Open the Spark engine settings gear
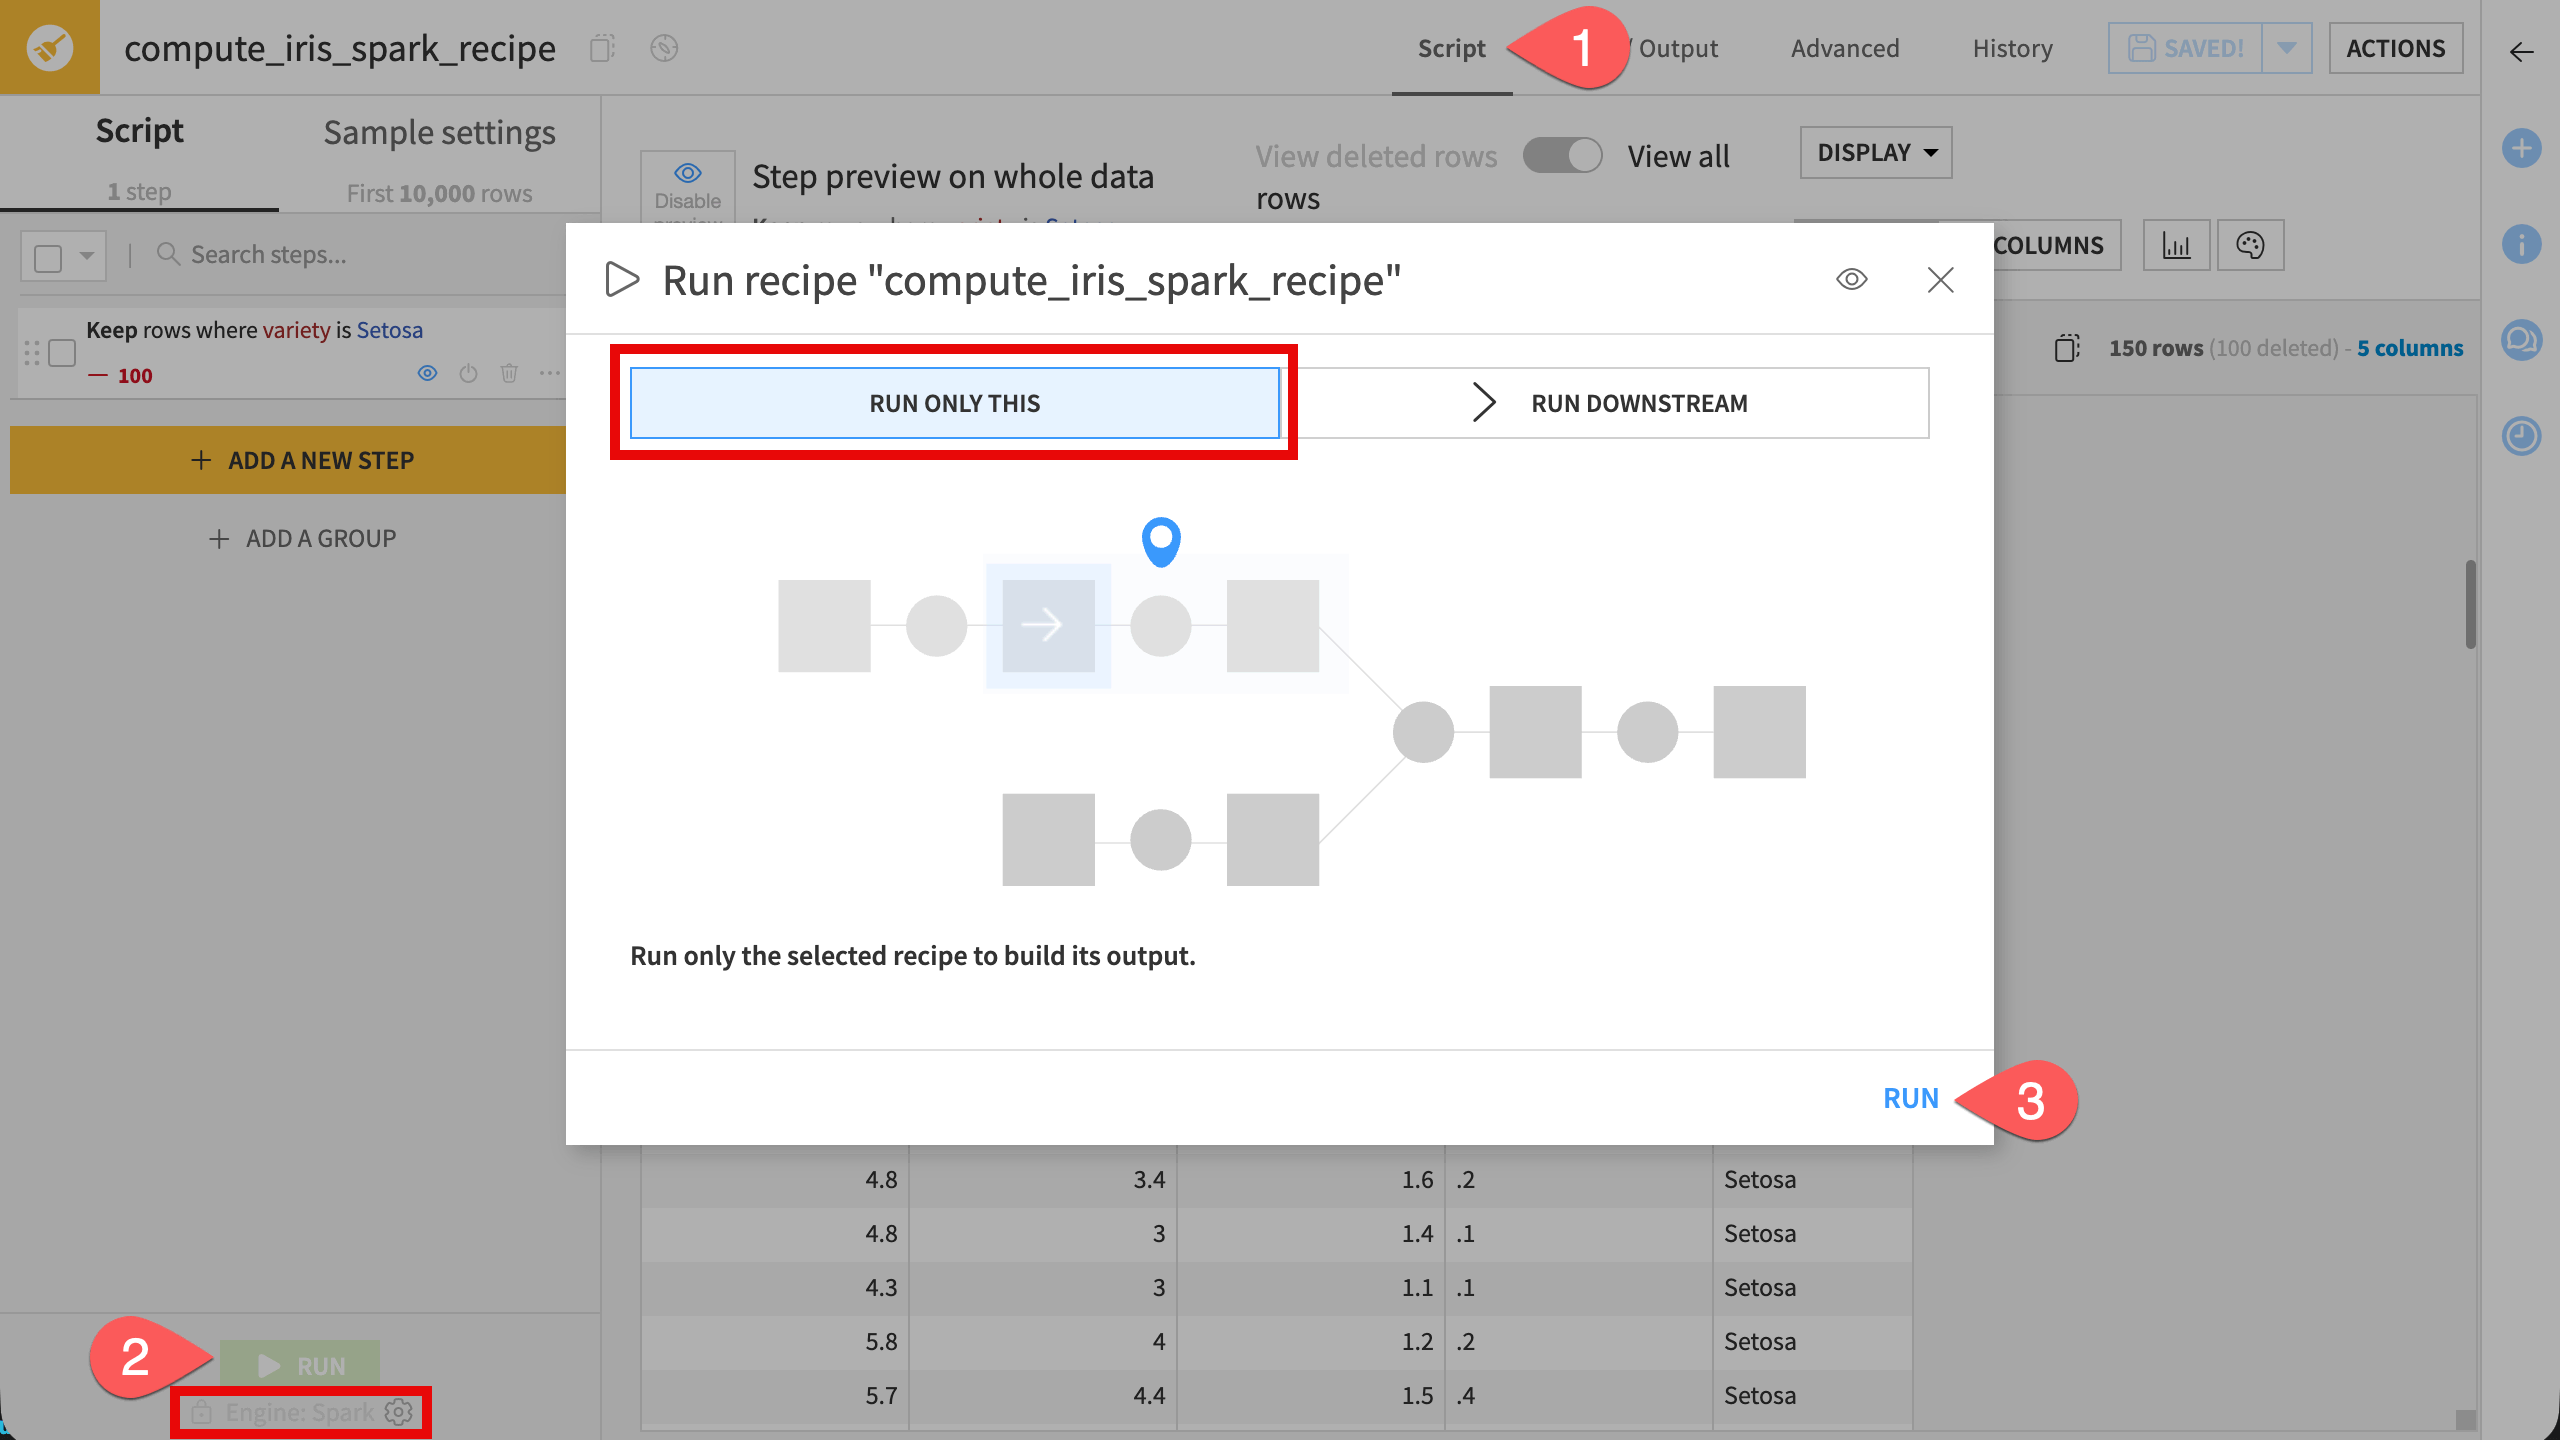 399,1412
